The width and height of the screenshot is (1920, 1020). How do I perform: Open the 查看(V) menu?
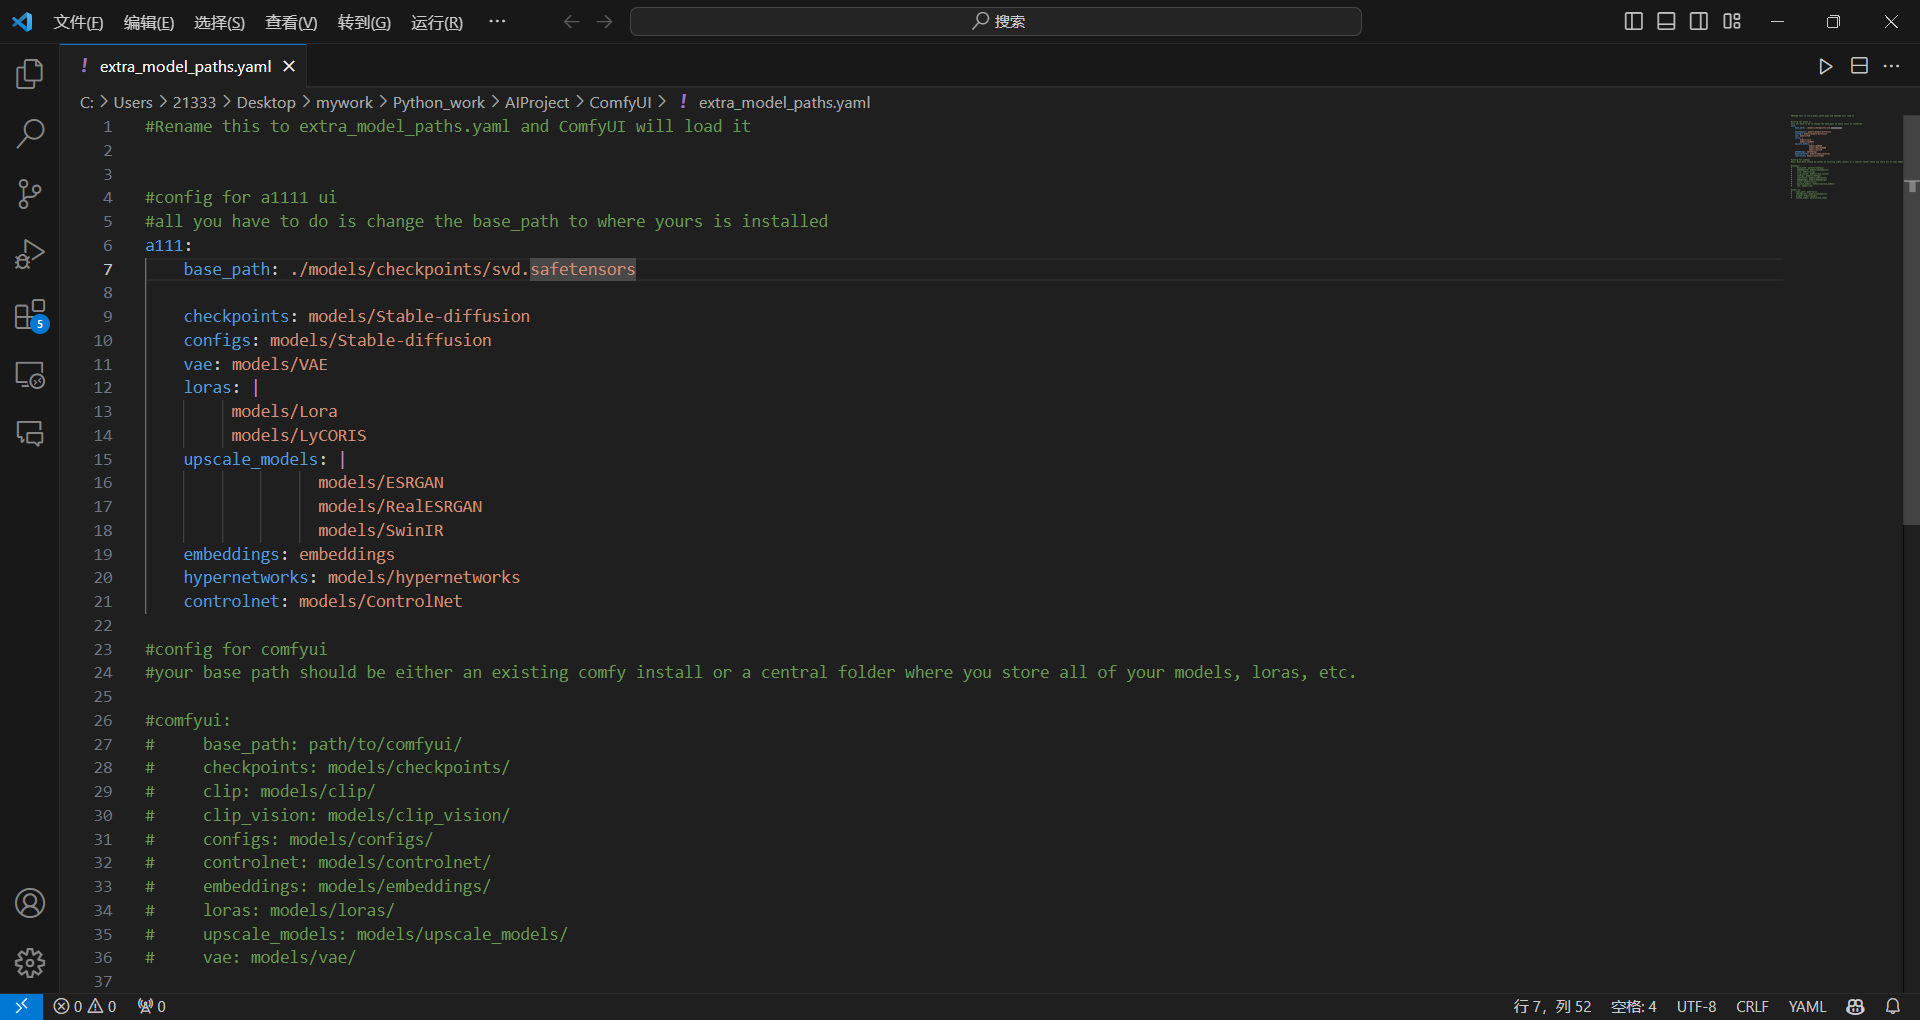[291, 22]
